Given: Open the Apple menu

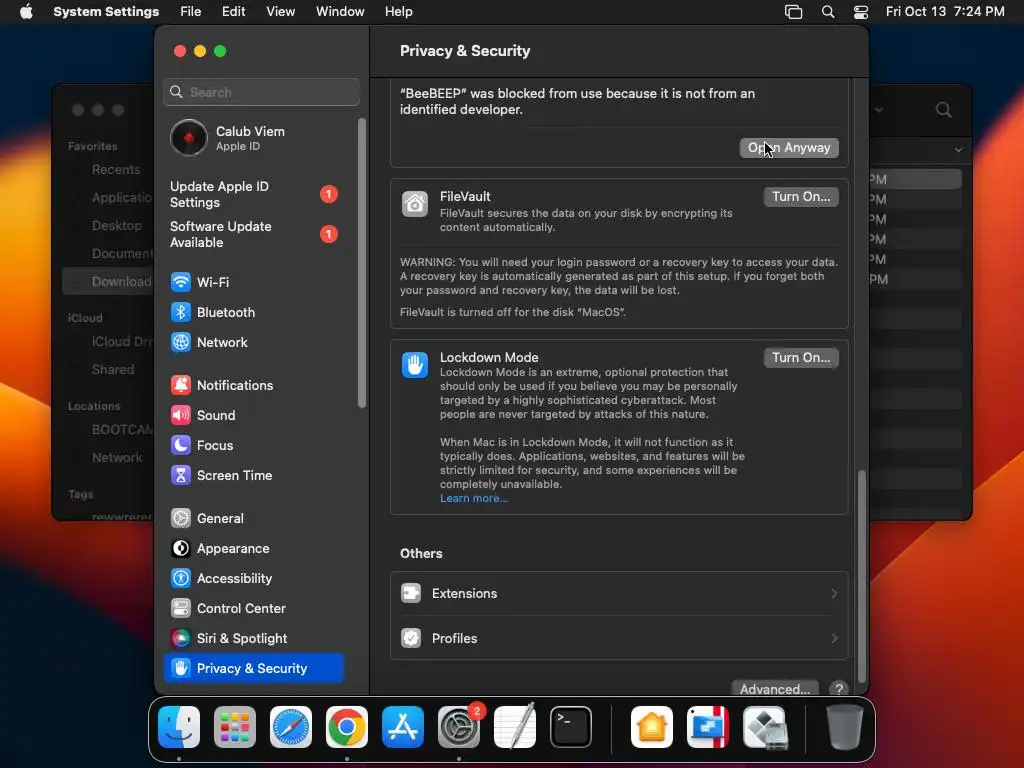Looking at the screenshot, I should [x=26, y=12].
